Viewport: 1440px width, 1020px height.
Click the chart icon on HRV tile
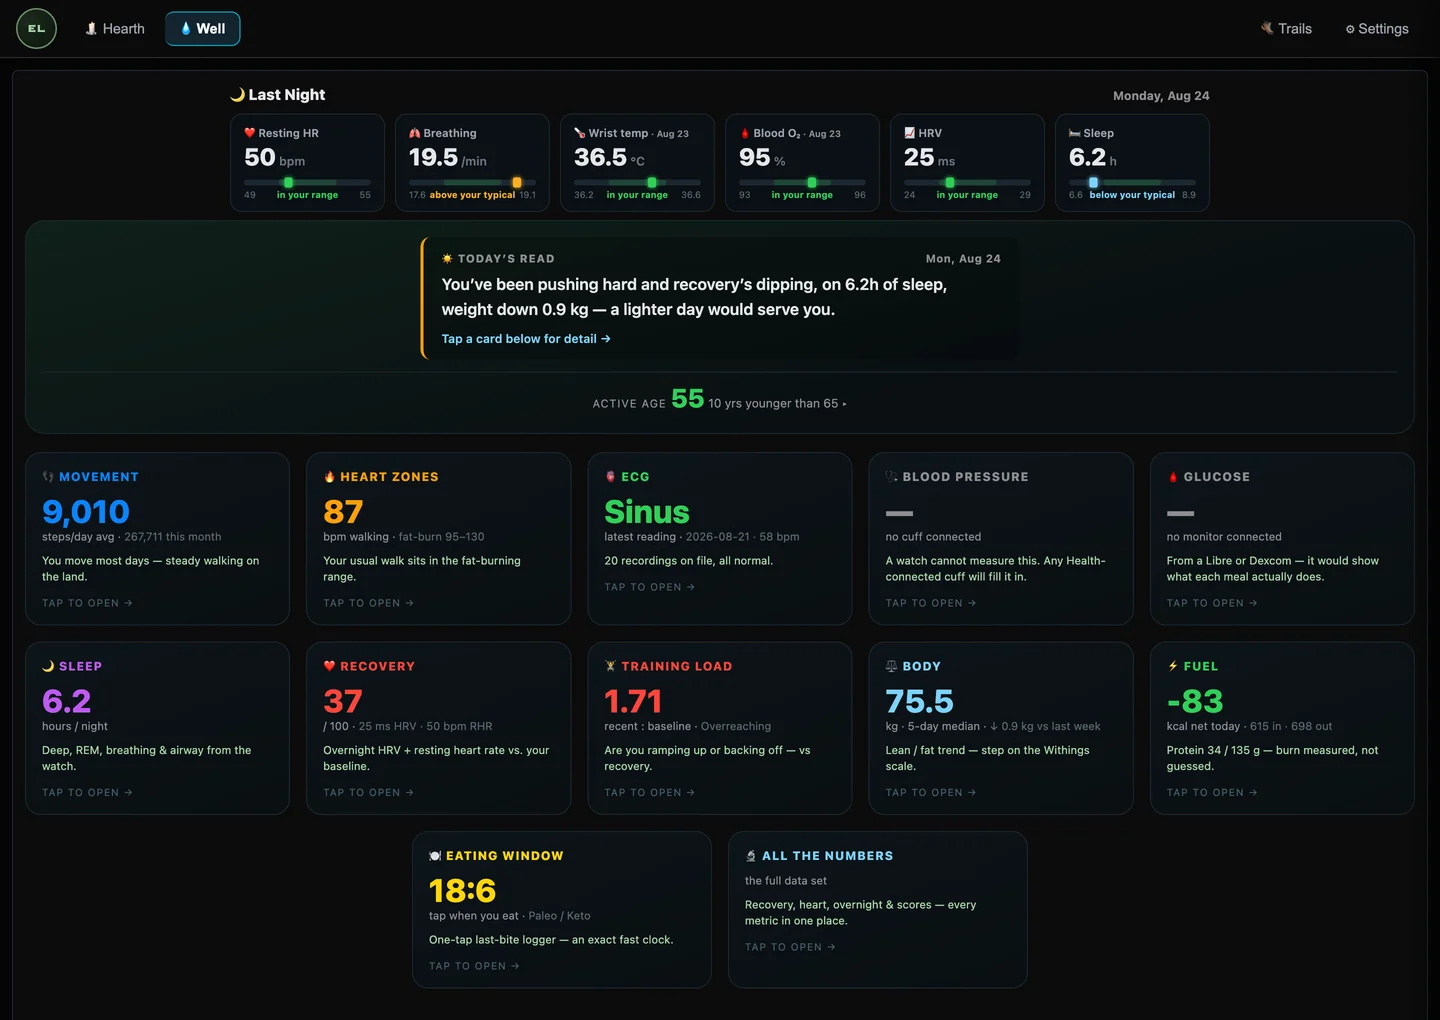910,133
